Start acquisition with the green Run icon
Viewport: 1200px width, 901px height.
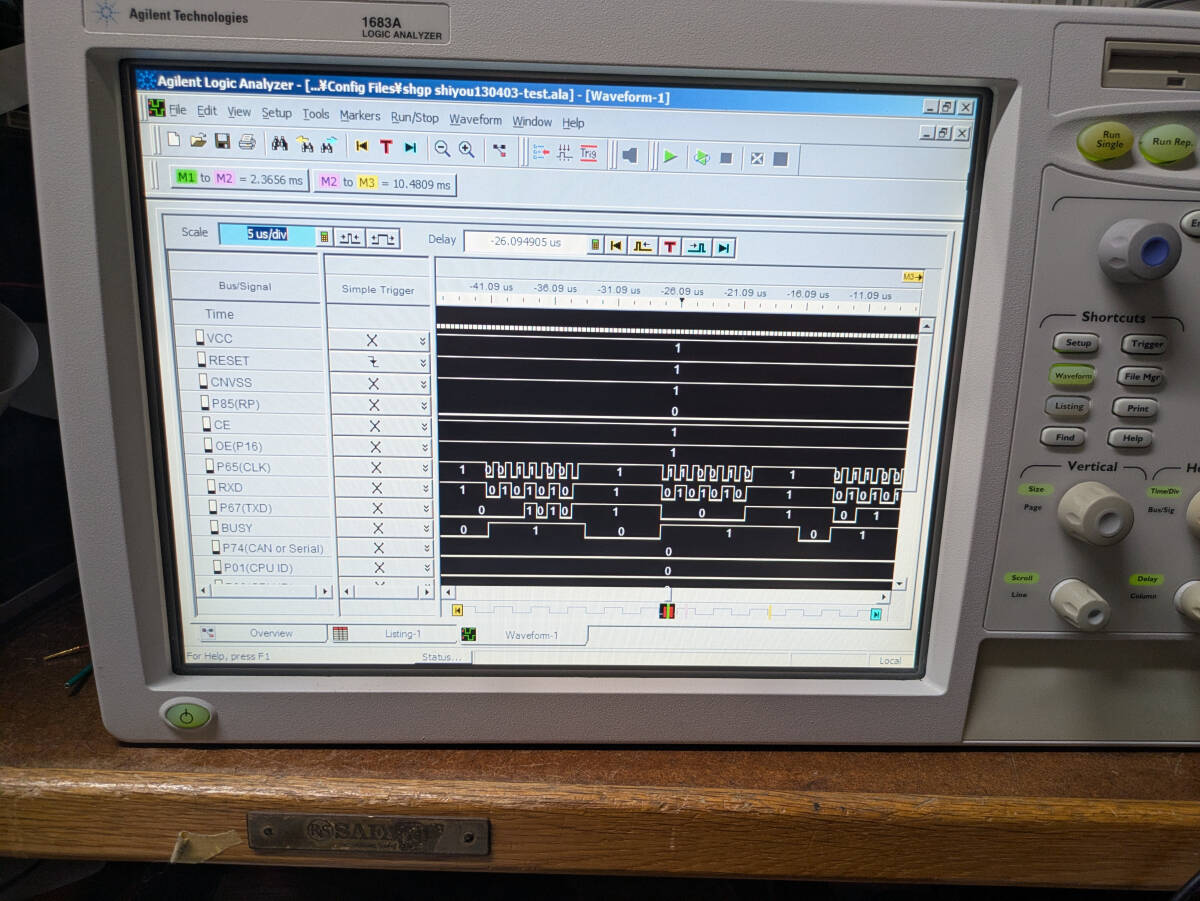[x=670, y=157]
